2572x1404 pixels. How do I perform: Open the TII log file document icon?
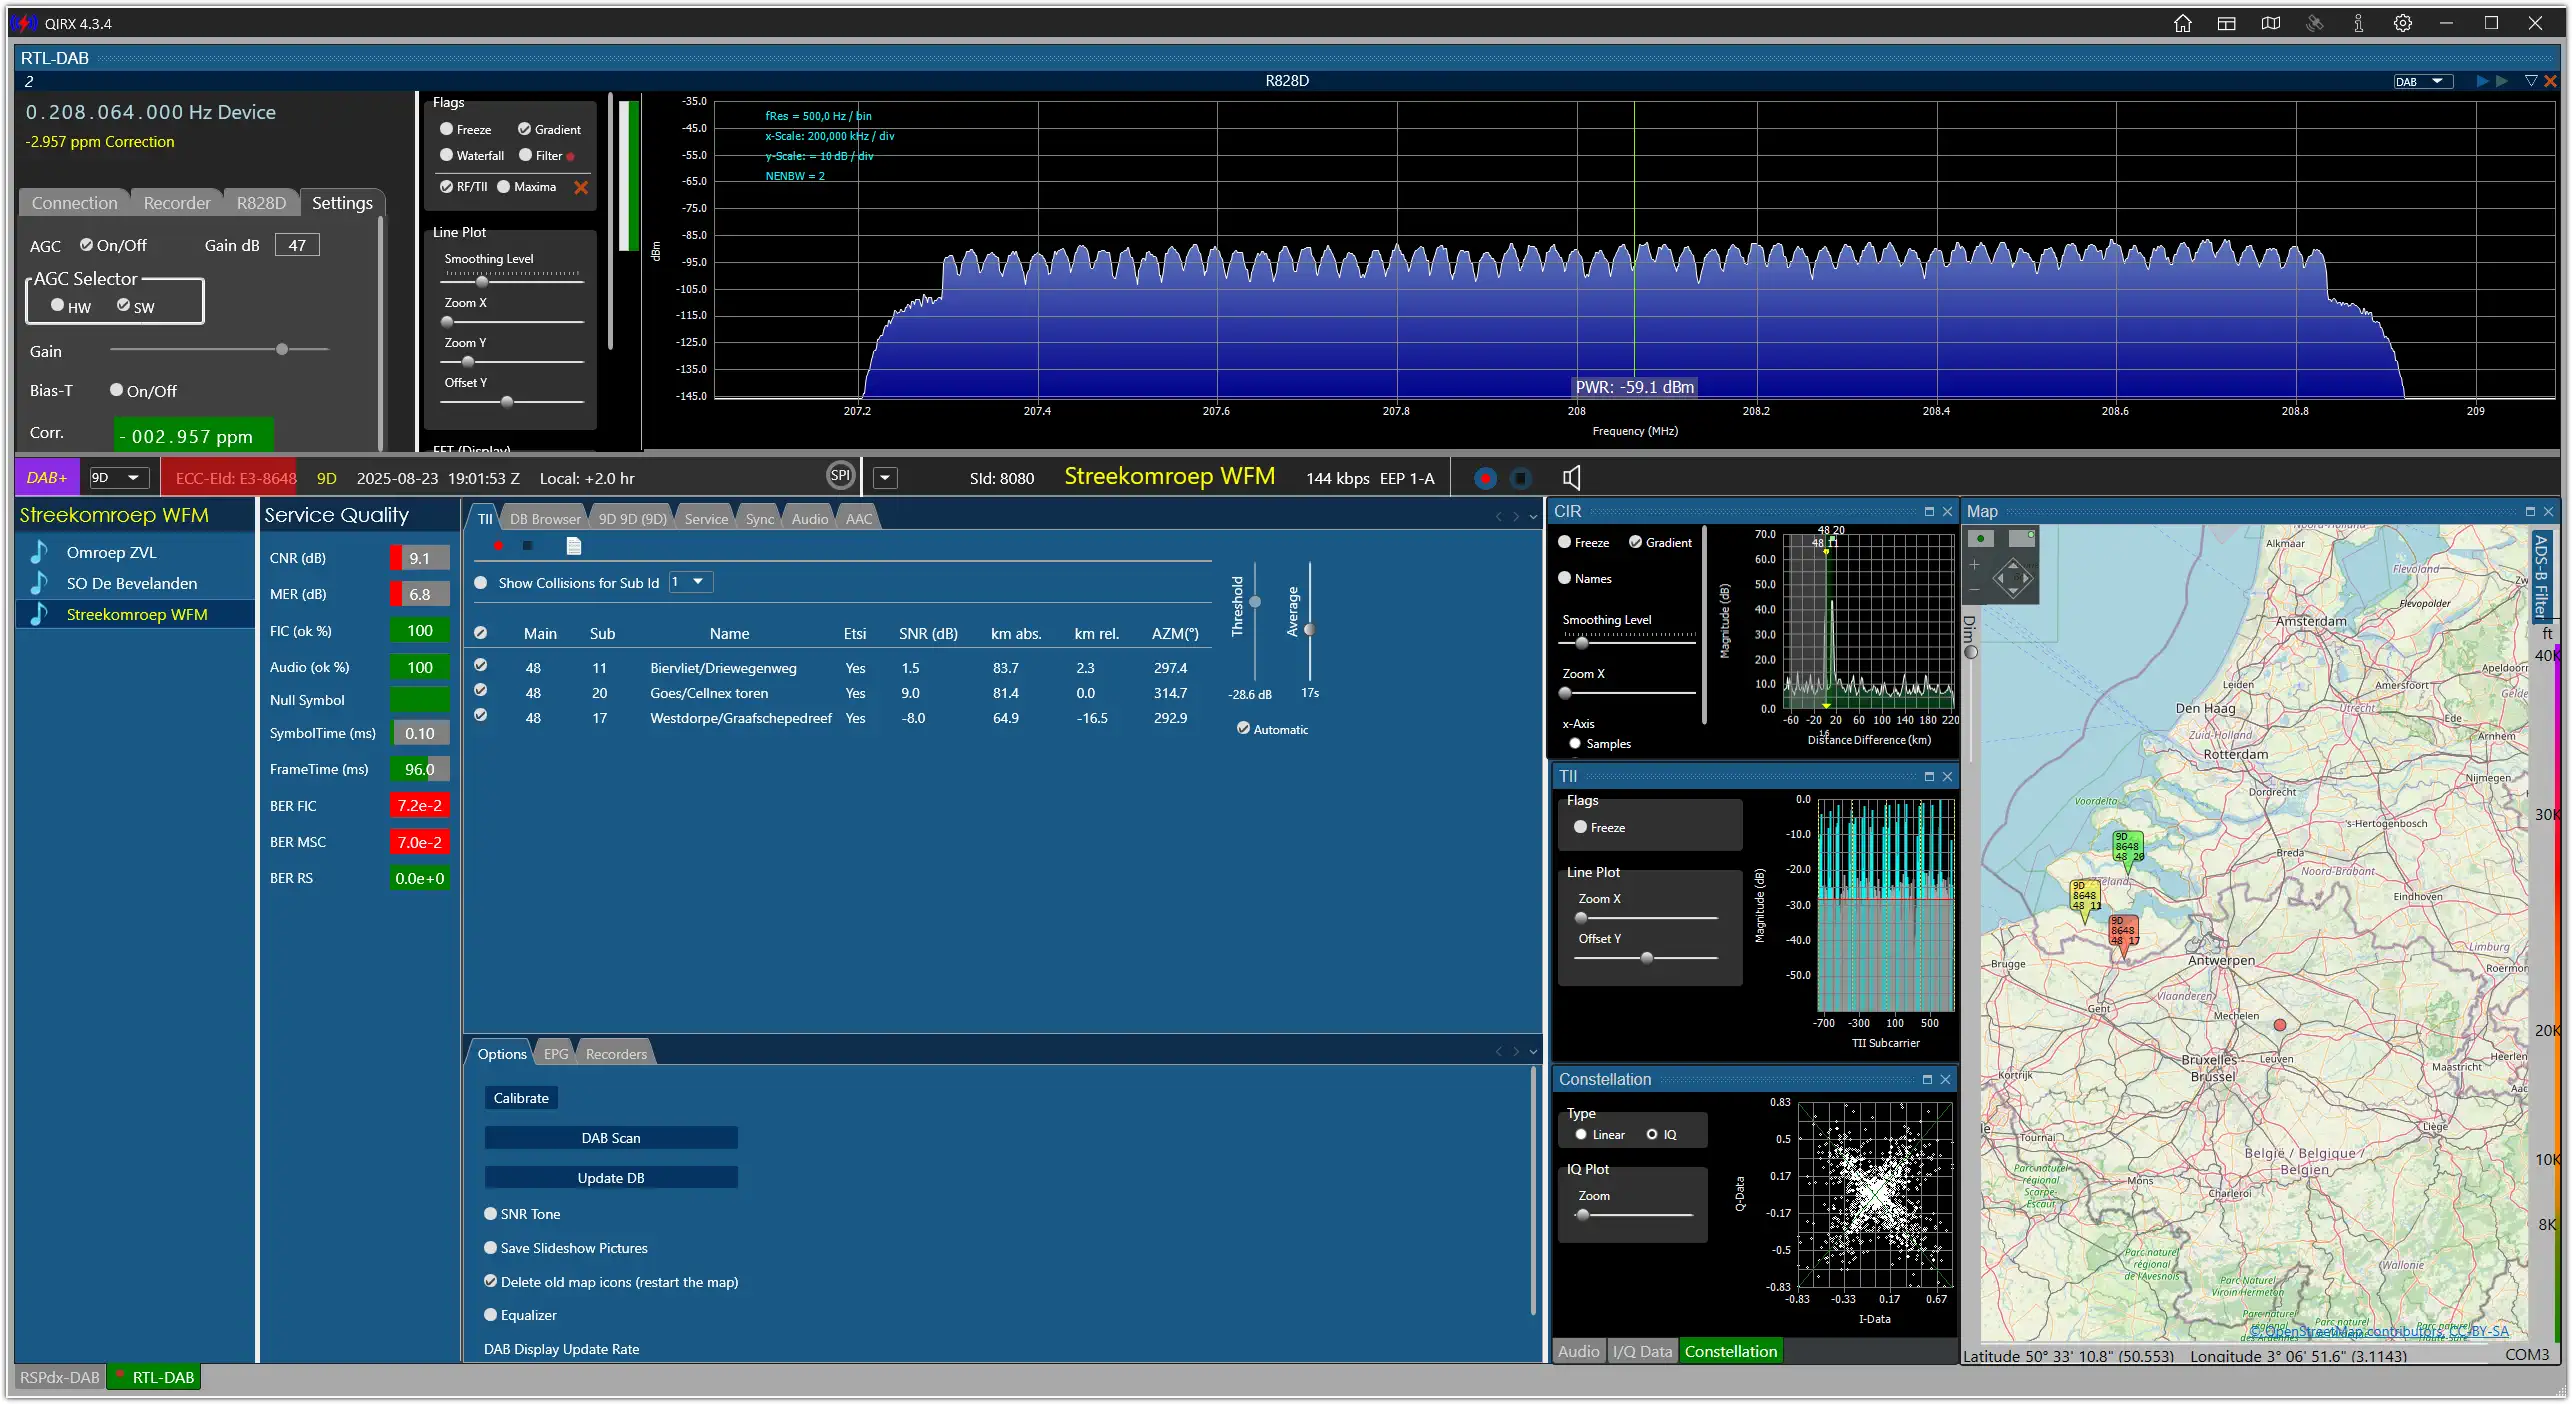[573, 546]
